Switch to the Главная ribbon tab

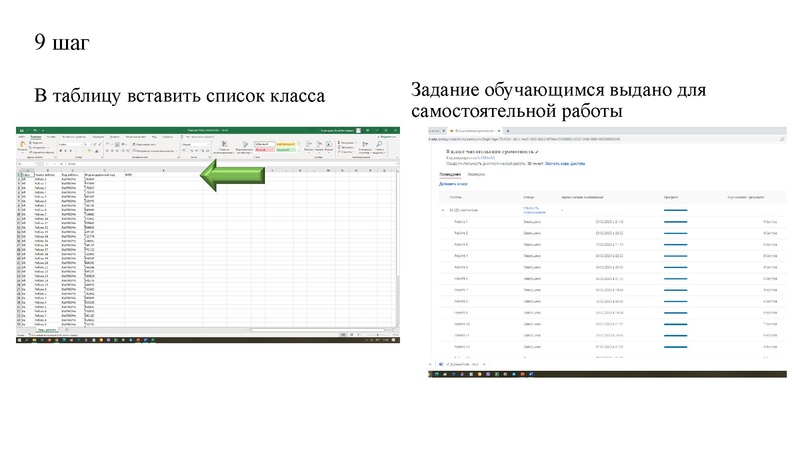tap(36, 137)
